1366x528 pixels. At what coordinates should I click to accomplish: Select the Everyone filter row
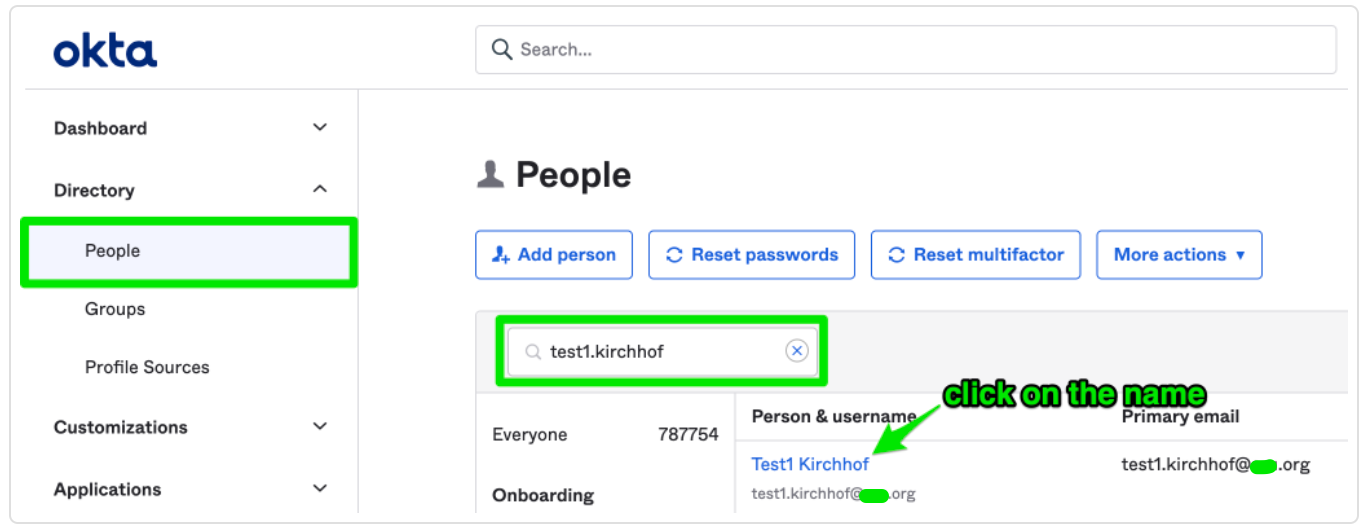(x=605, y=435)
